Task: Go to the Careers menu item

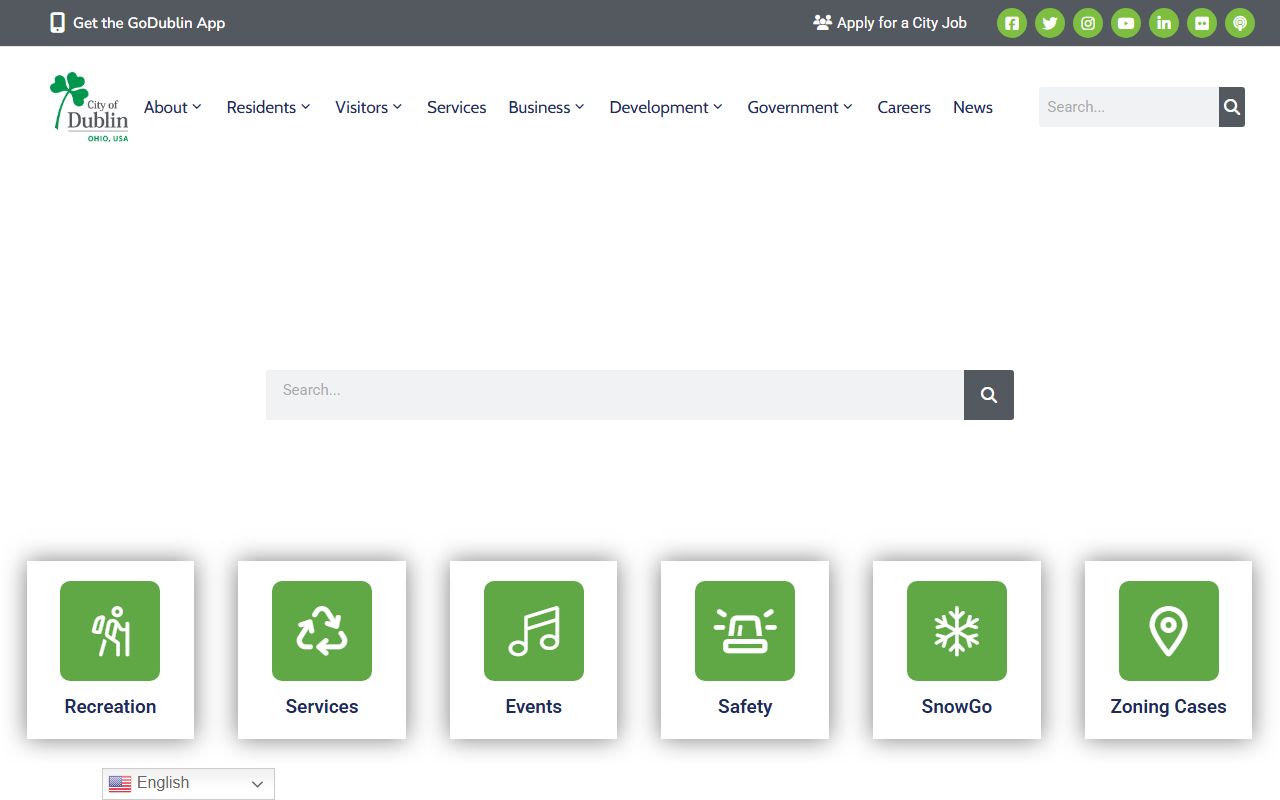Action: pos(904,107)
